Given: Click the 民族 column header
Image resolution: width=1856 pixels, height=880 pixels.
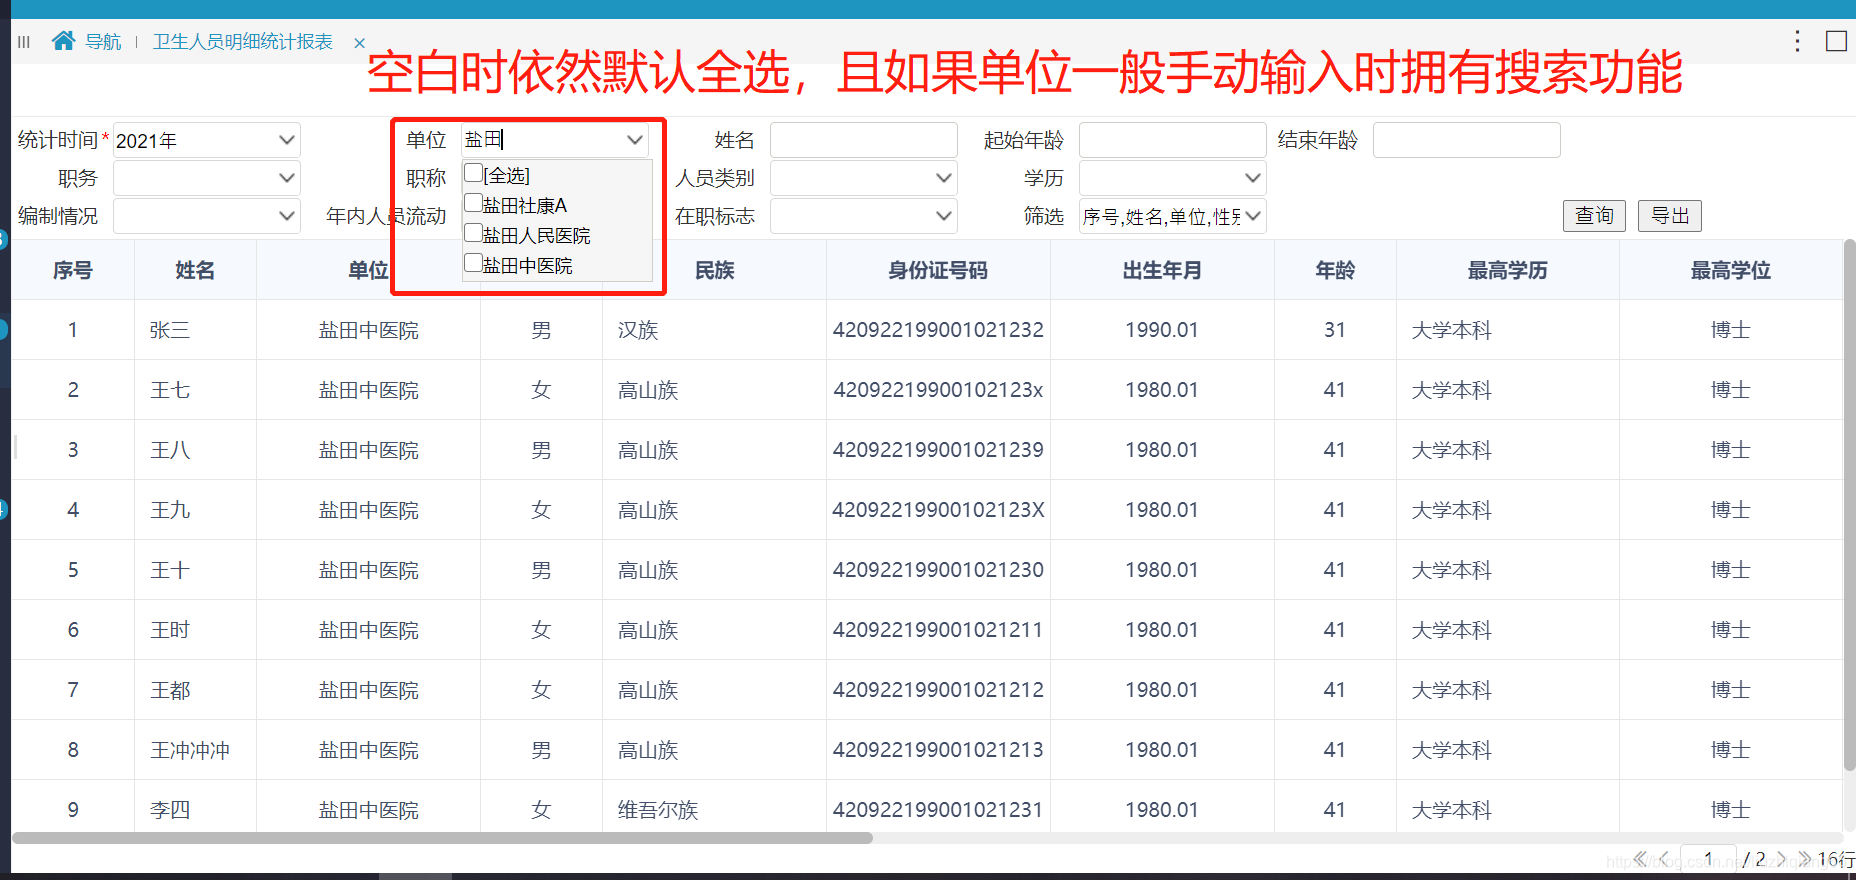Looking at the screenshot, I should 715,270.
